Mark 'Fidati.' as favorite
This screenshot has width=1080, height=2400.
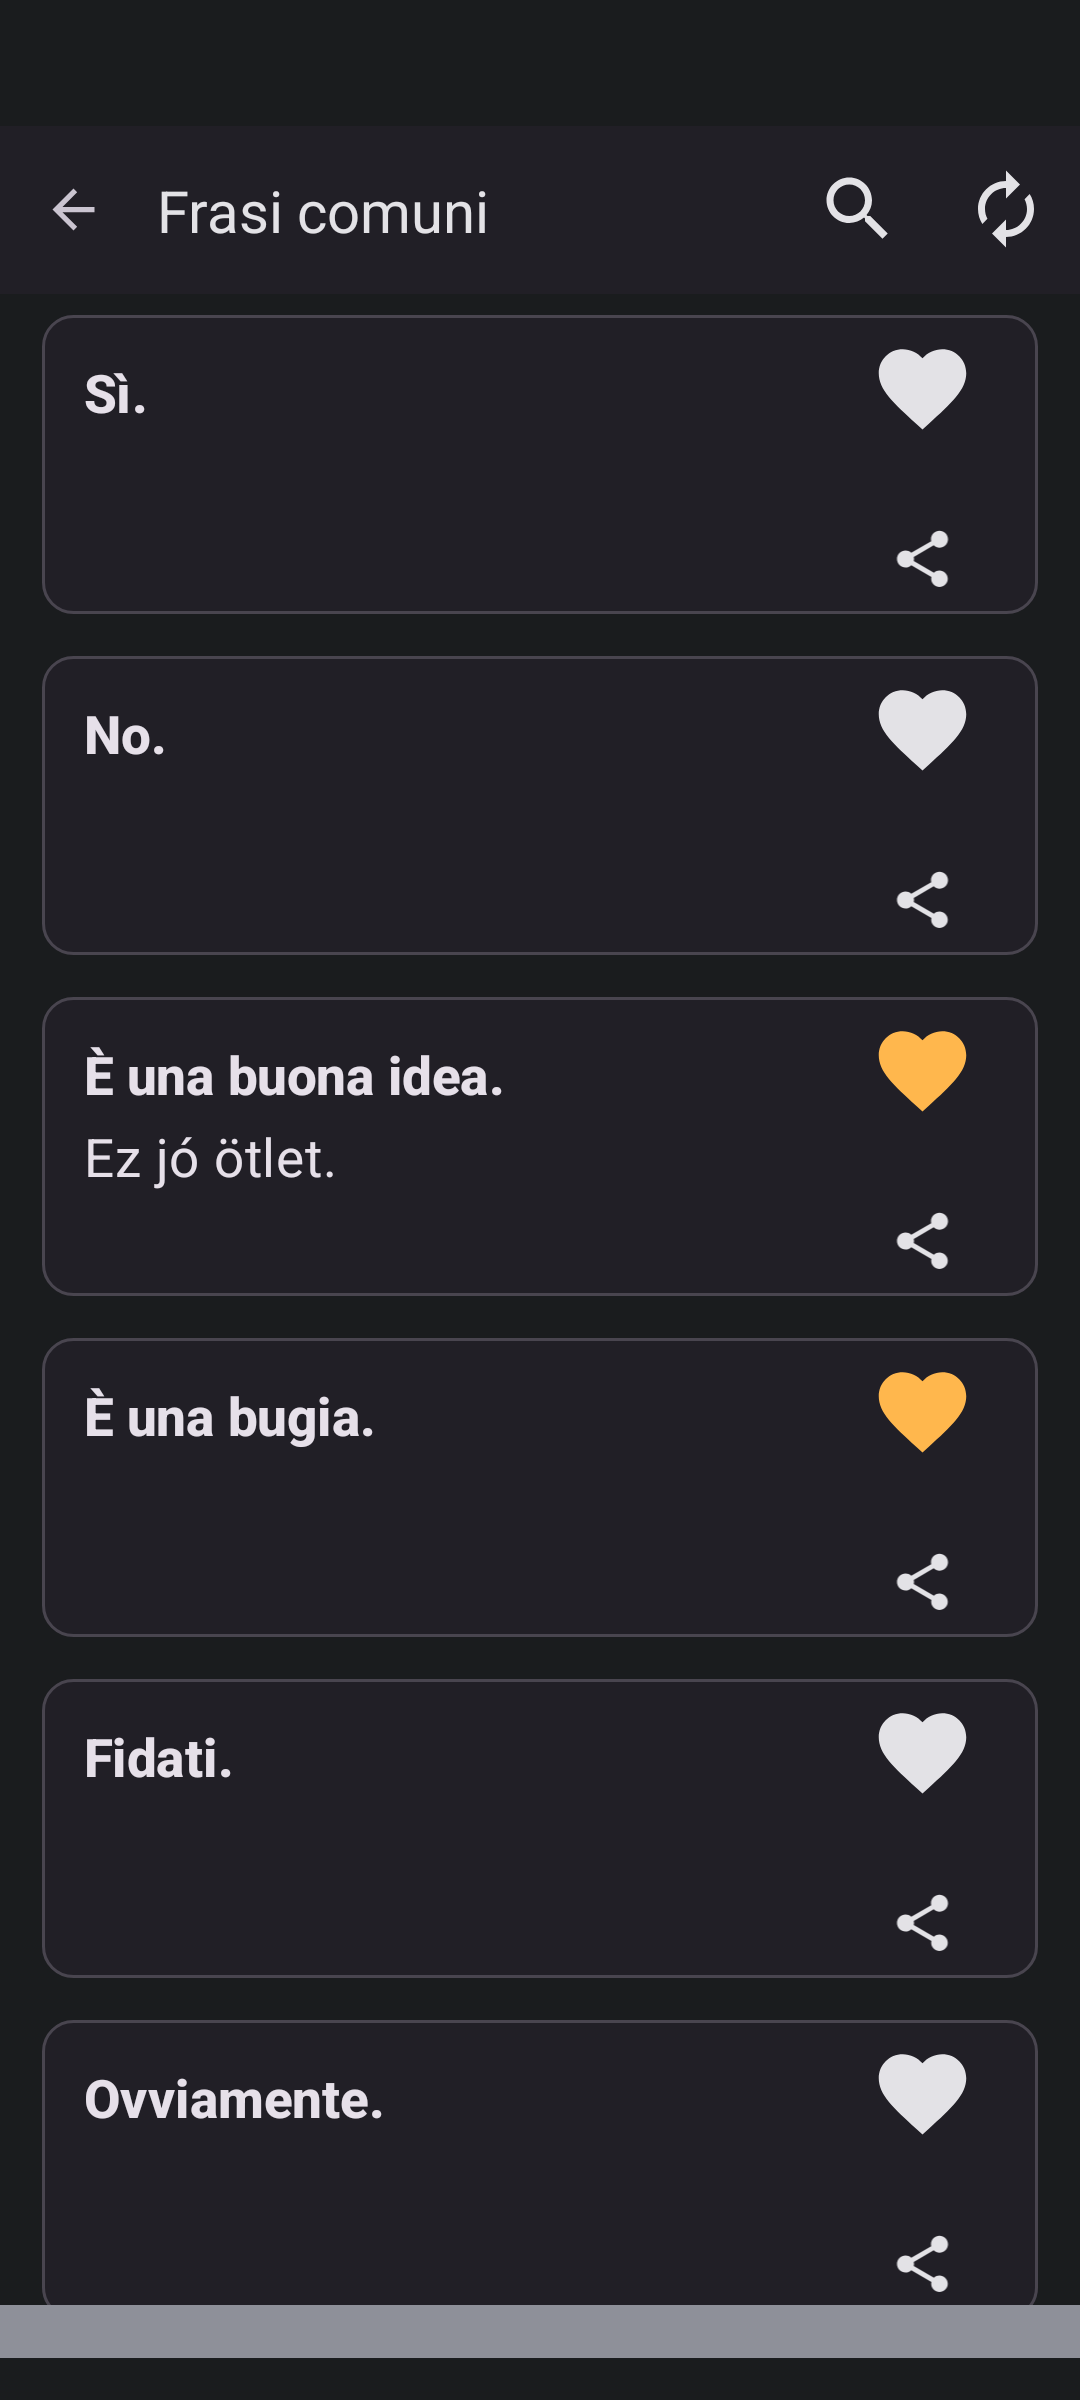(922, 1753)
